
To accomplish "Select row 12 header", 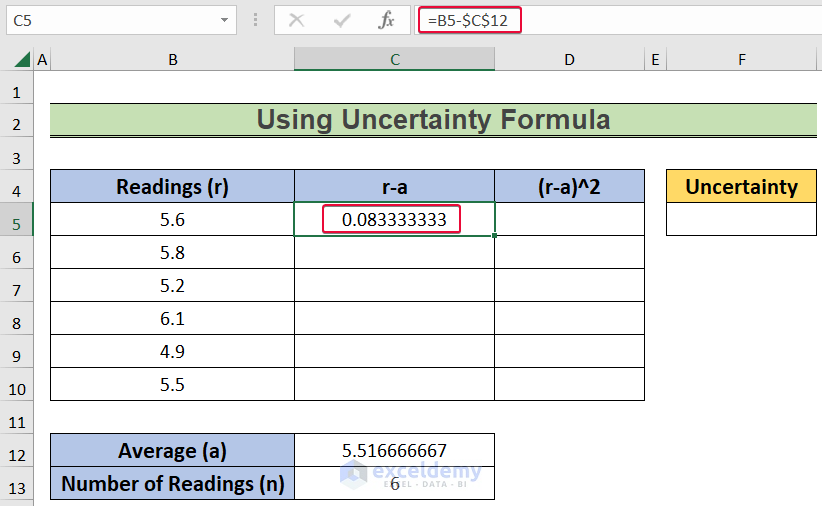I will (16, 450).
